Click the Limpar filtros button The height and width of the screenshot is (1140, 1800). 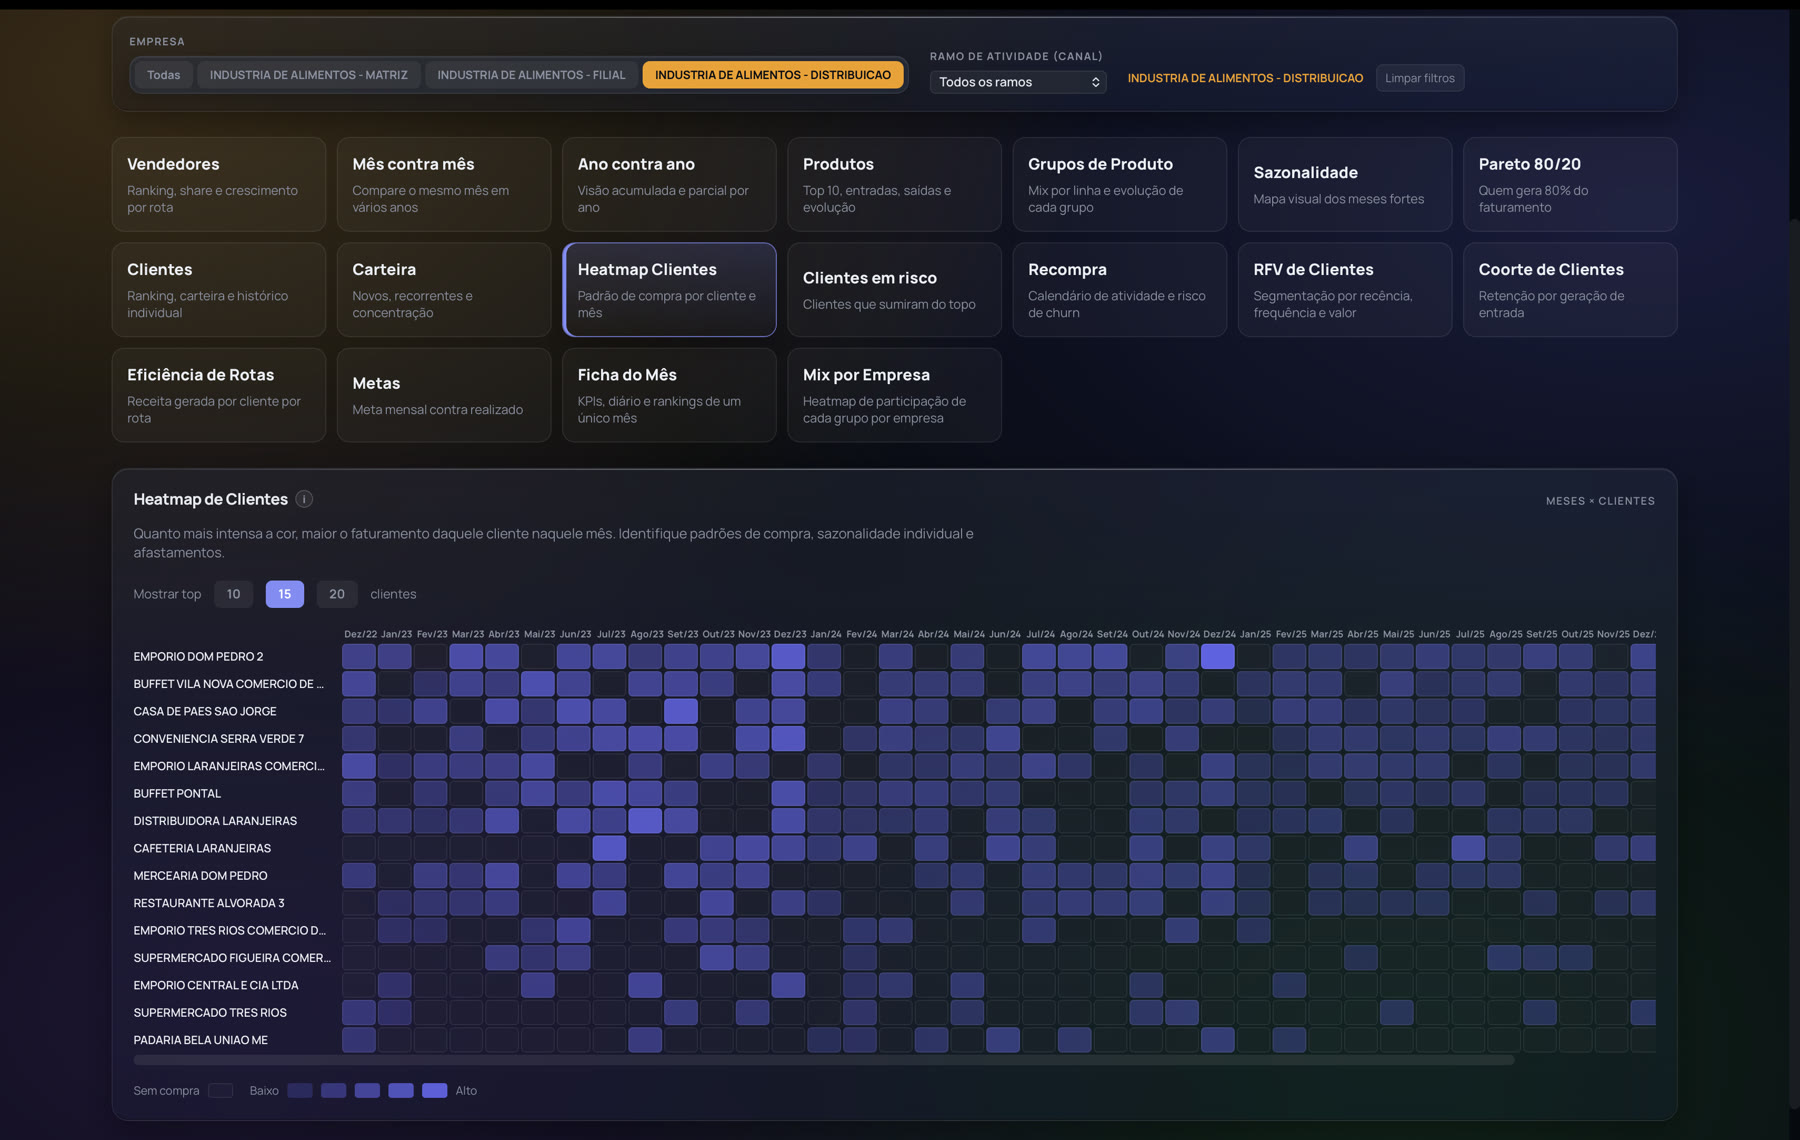1419,78
